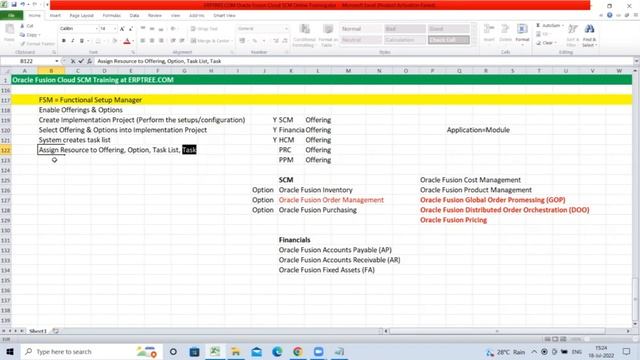Click the red Font Color button
The height and width of the screenshot is (360, 640).
127,41
